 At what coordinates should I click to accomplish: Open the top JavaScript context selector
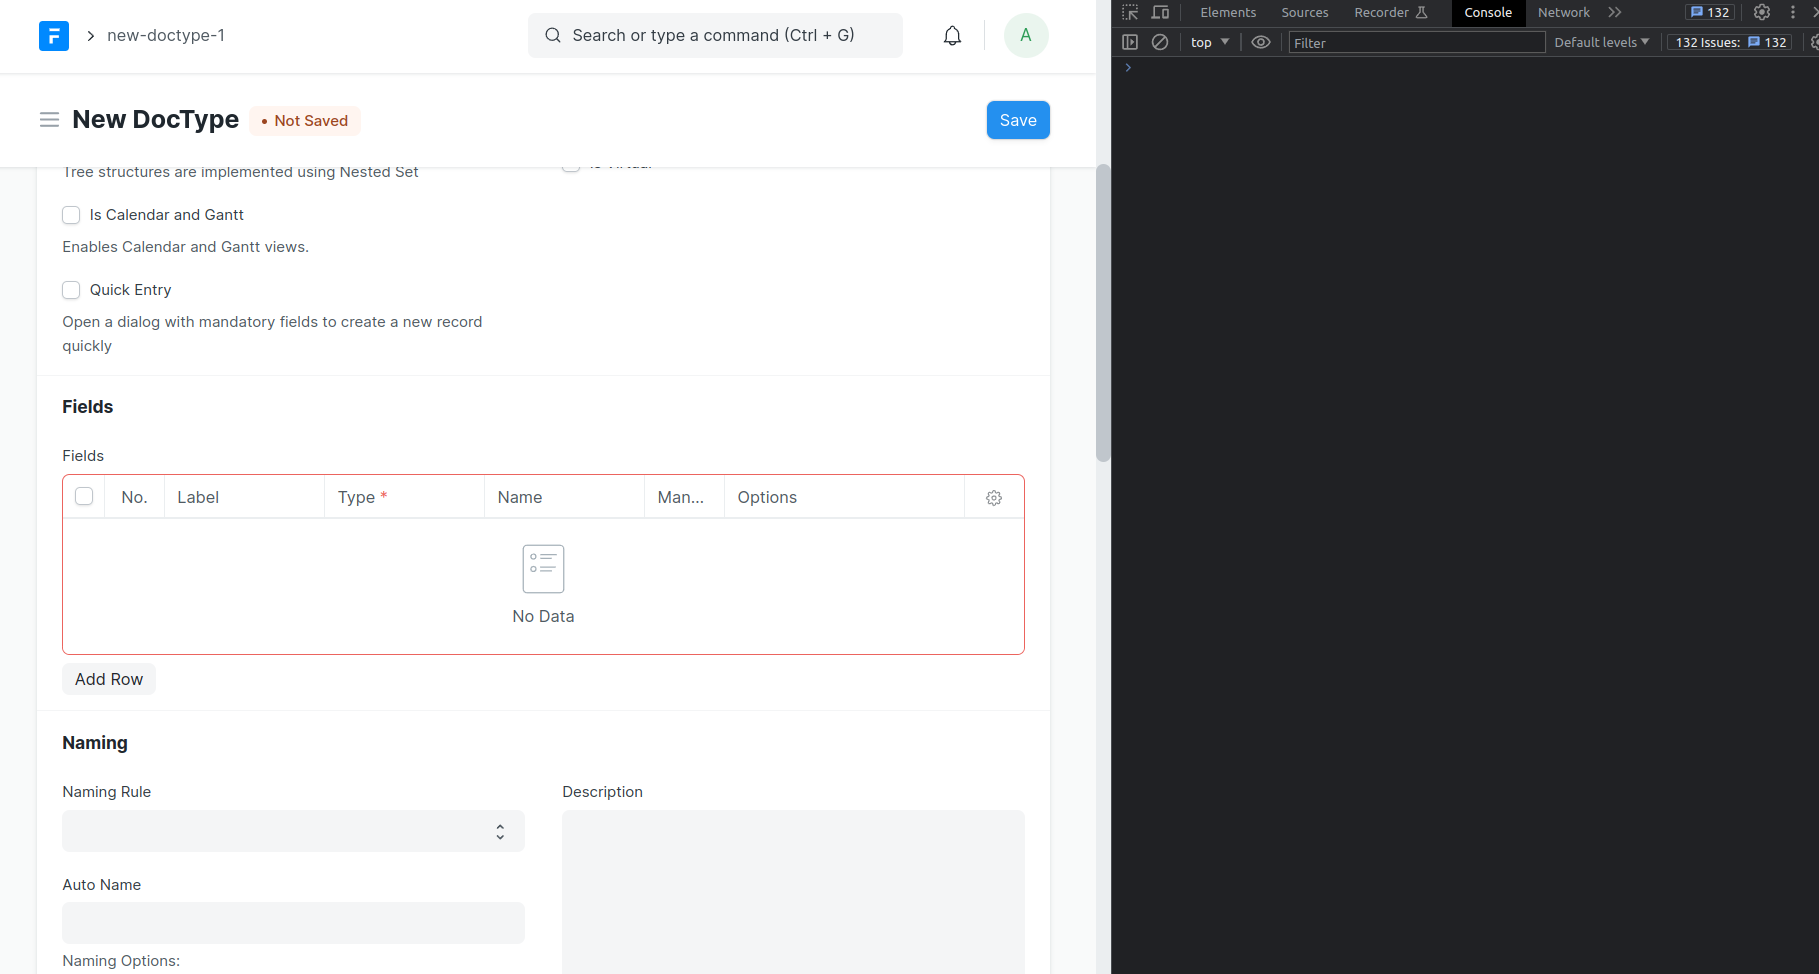tap(1209, 42)
